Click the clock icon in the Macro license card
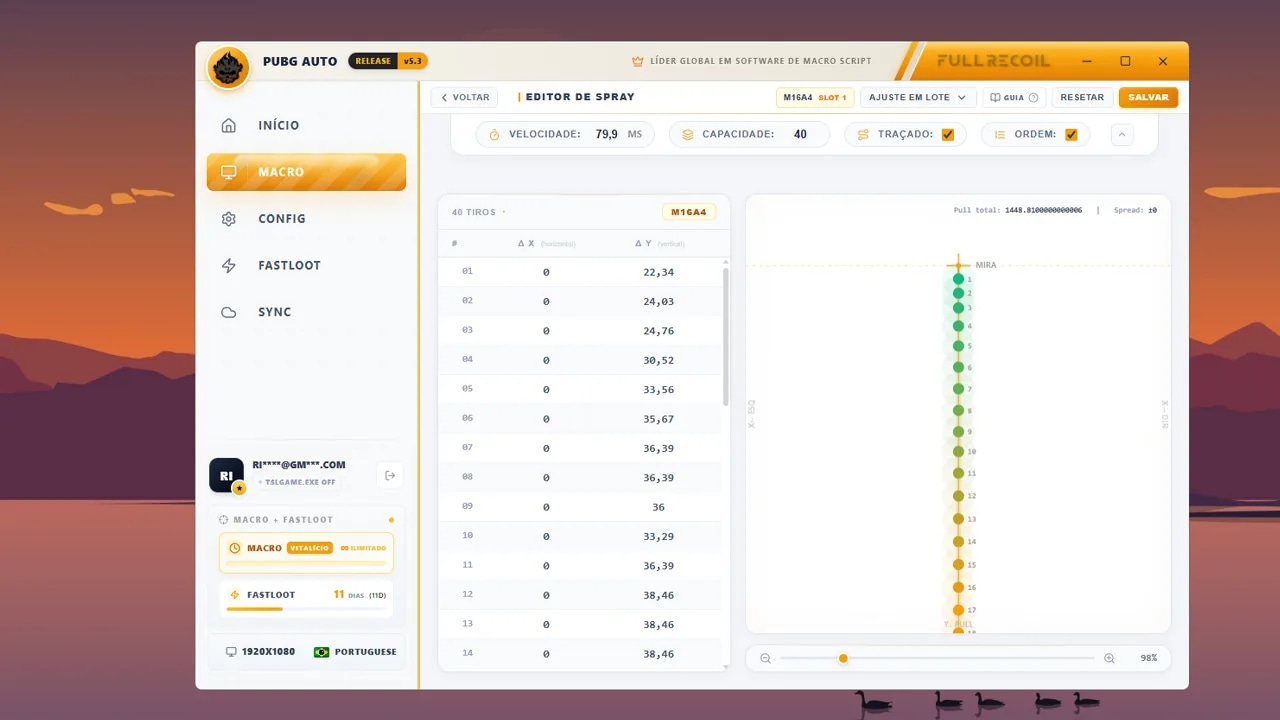 (235, 548)
